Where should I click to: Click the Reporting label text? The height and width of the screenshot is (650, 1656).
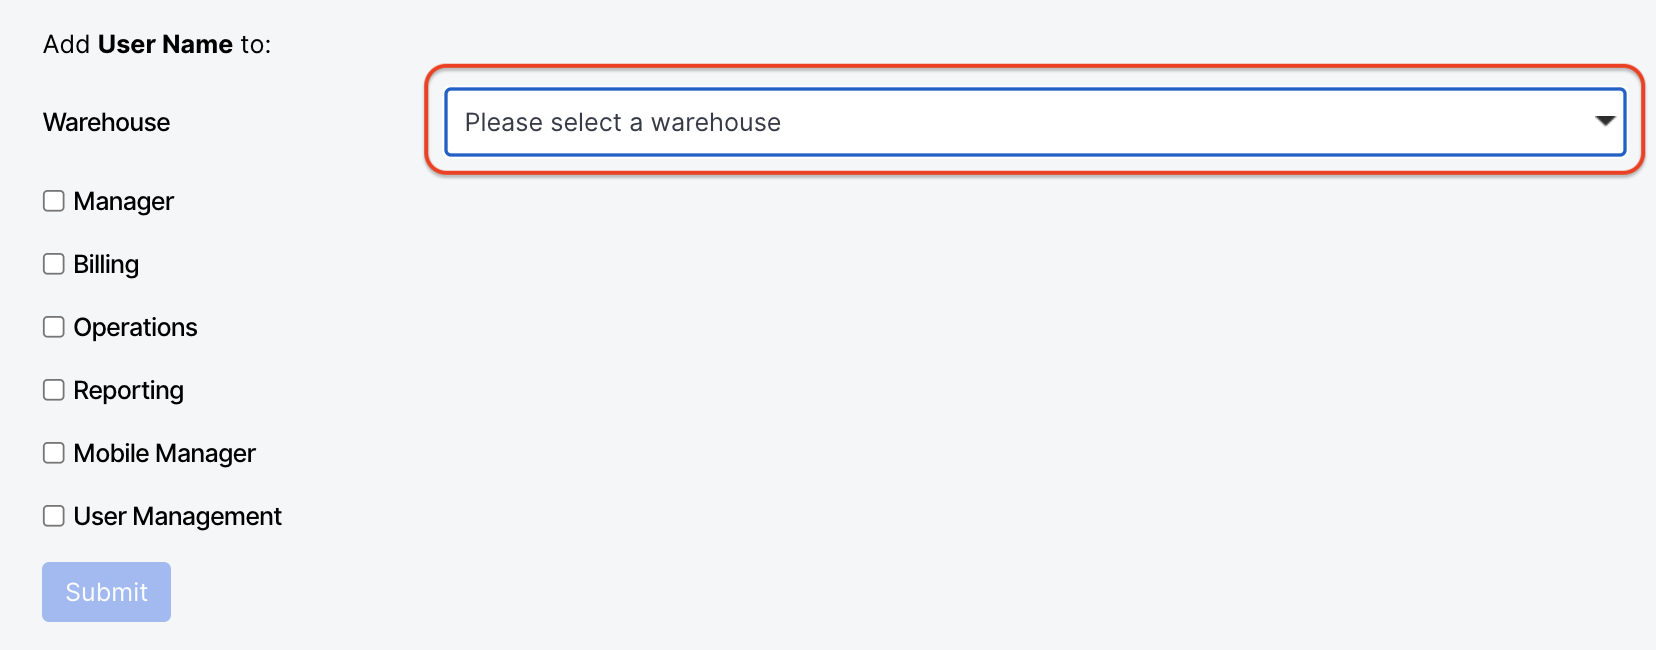(127, 389)
